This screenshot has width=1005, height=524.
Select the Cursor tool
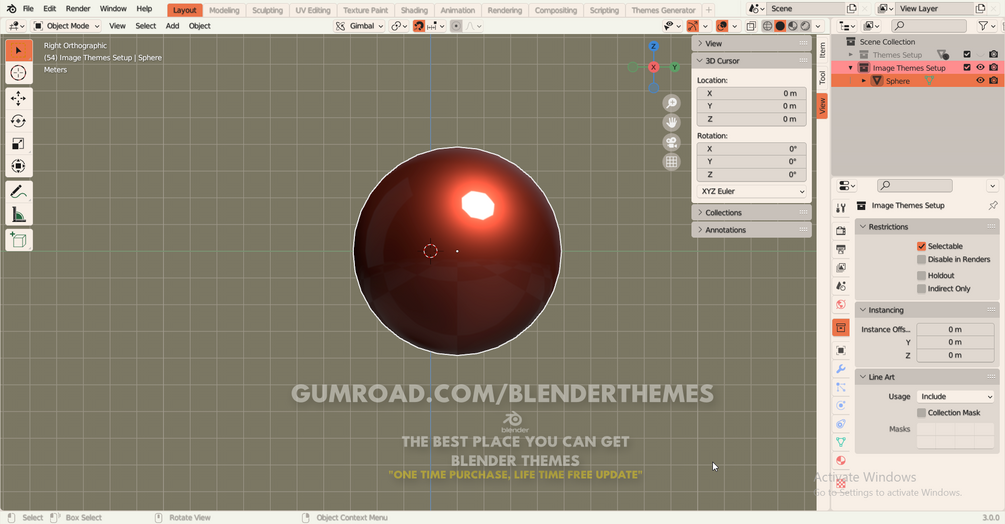coord(19,73)
